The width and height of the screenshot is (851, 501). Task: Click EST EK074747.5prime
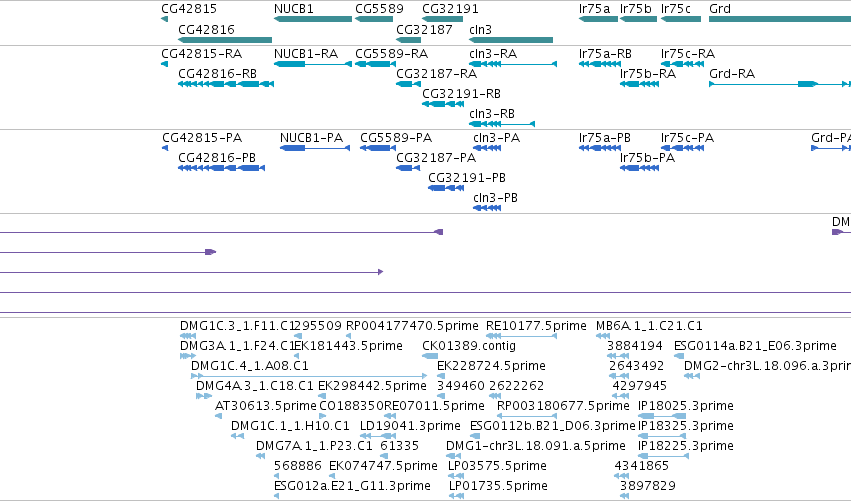coord(383,466)
